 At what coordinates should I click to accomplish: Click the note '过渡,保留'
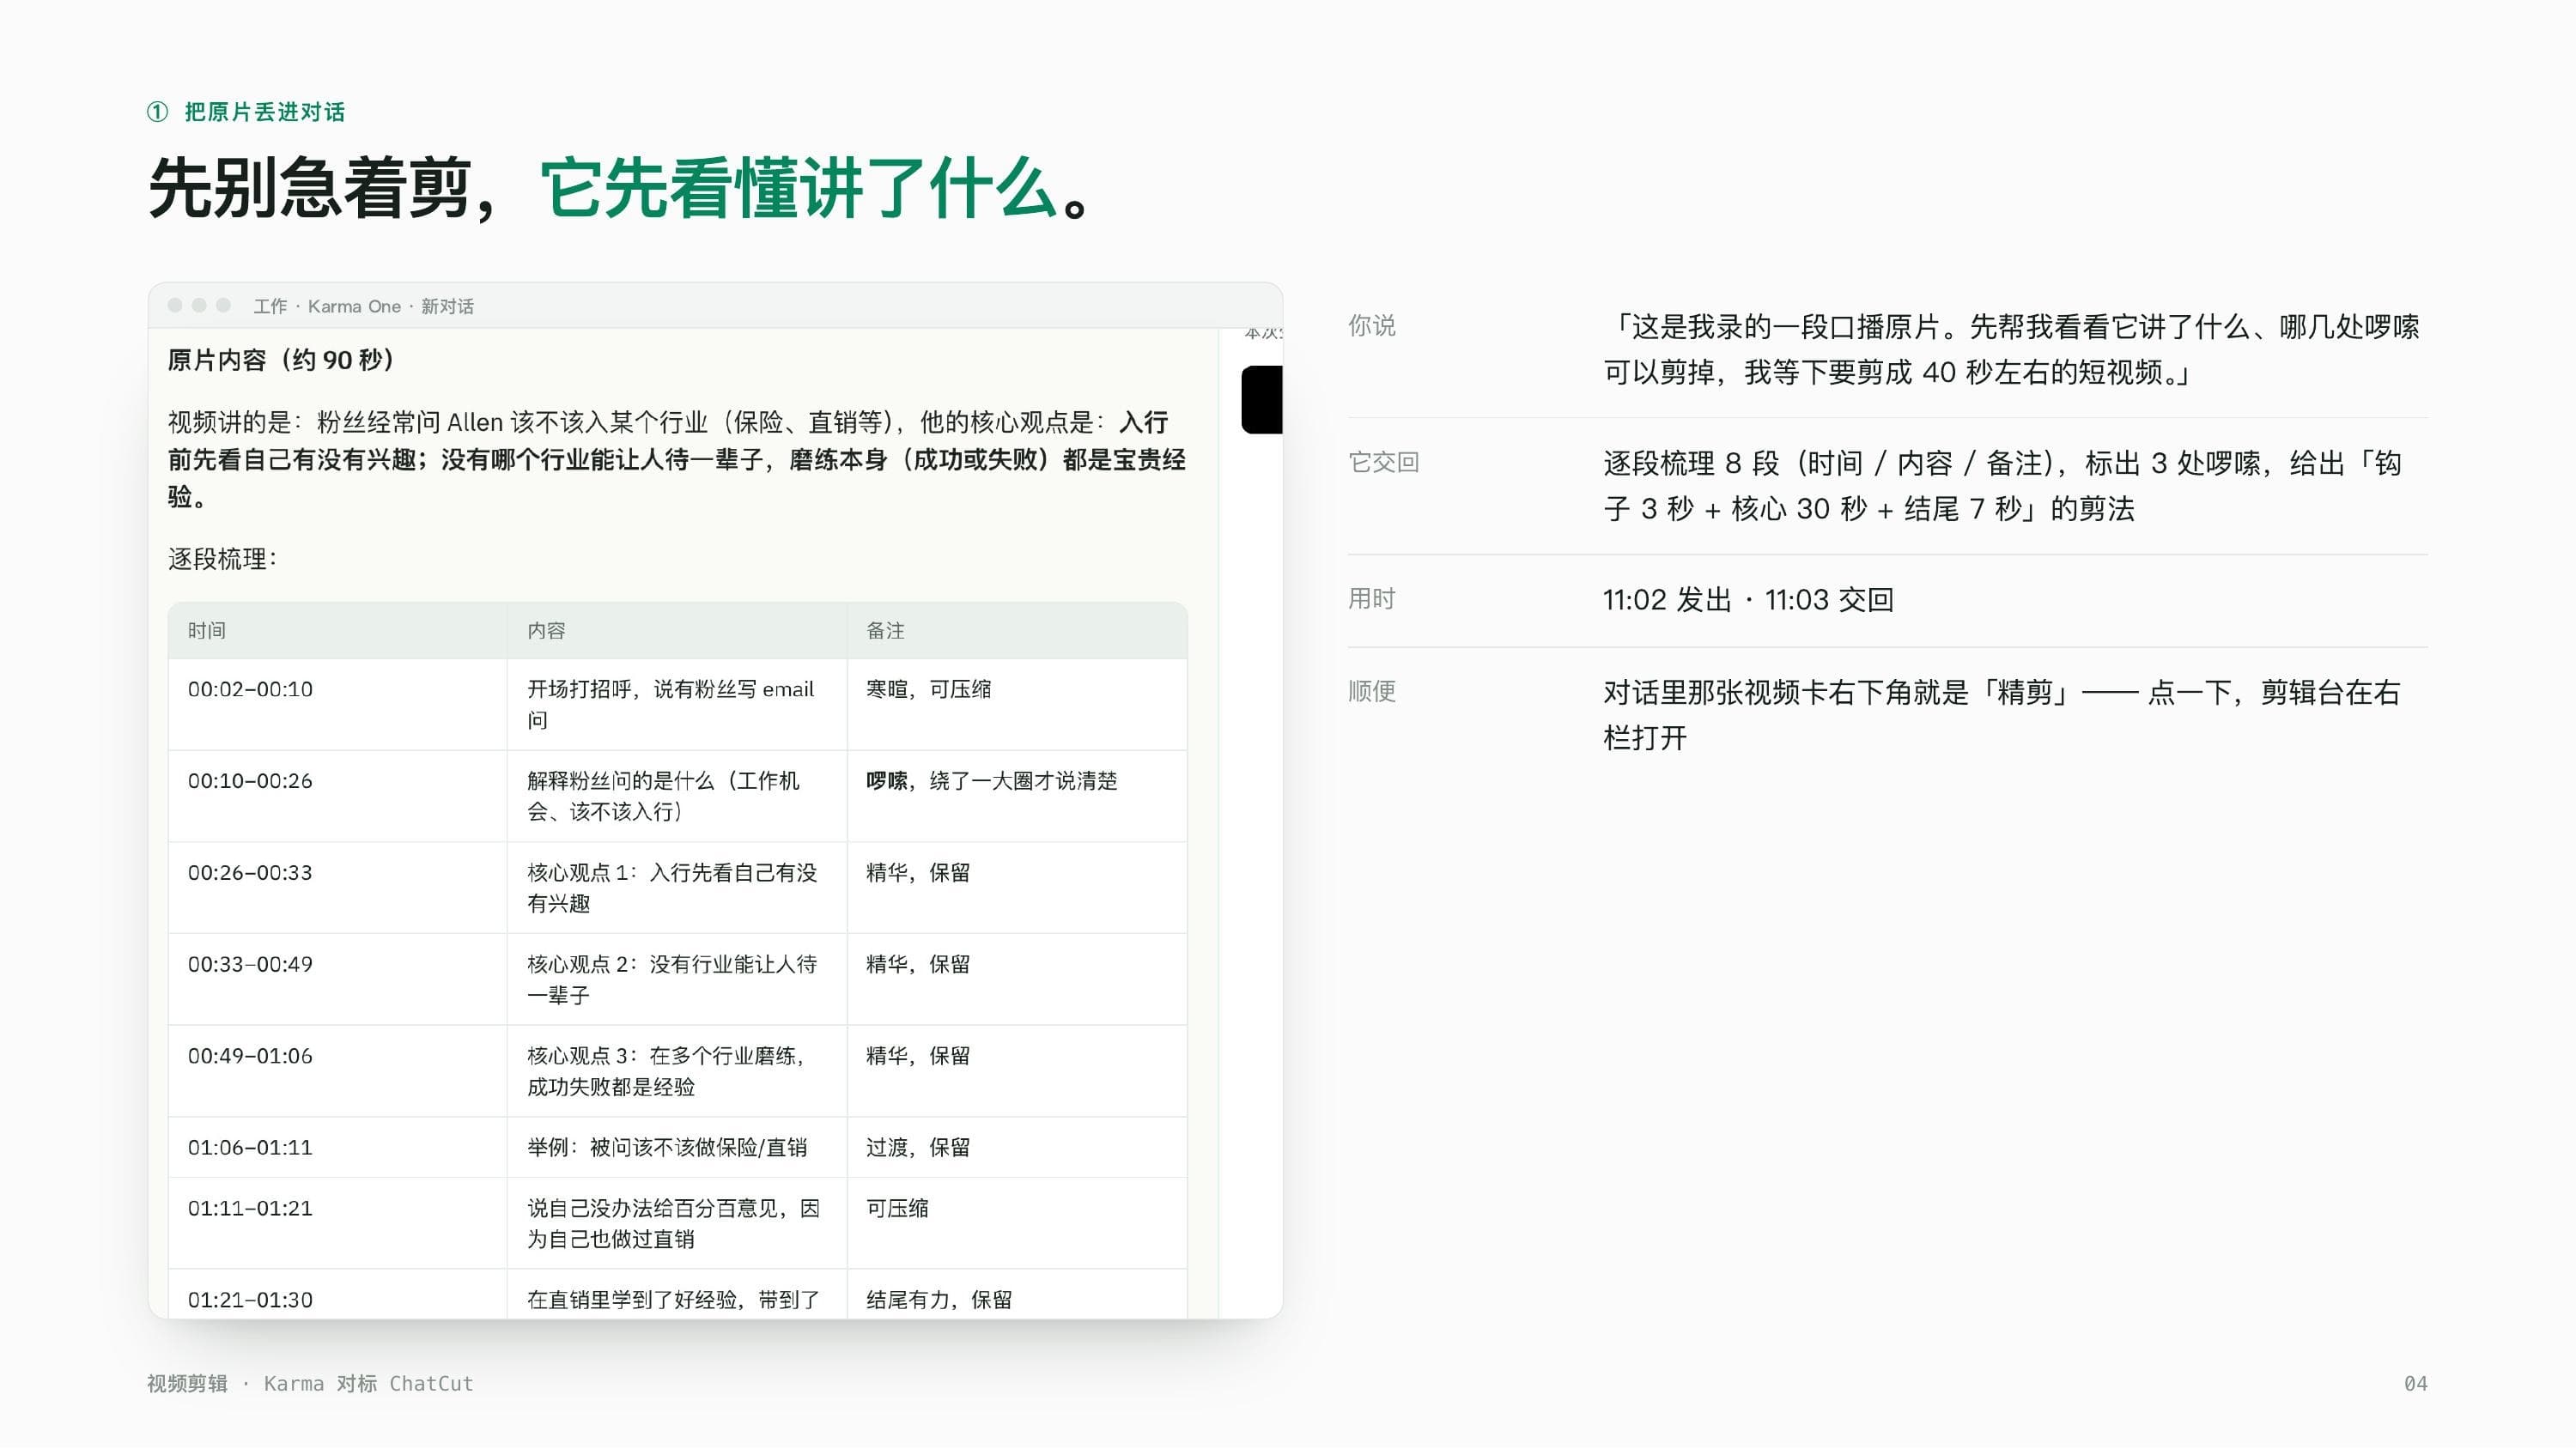[x=918, y=1148]
